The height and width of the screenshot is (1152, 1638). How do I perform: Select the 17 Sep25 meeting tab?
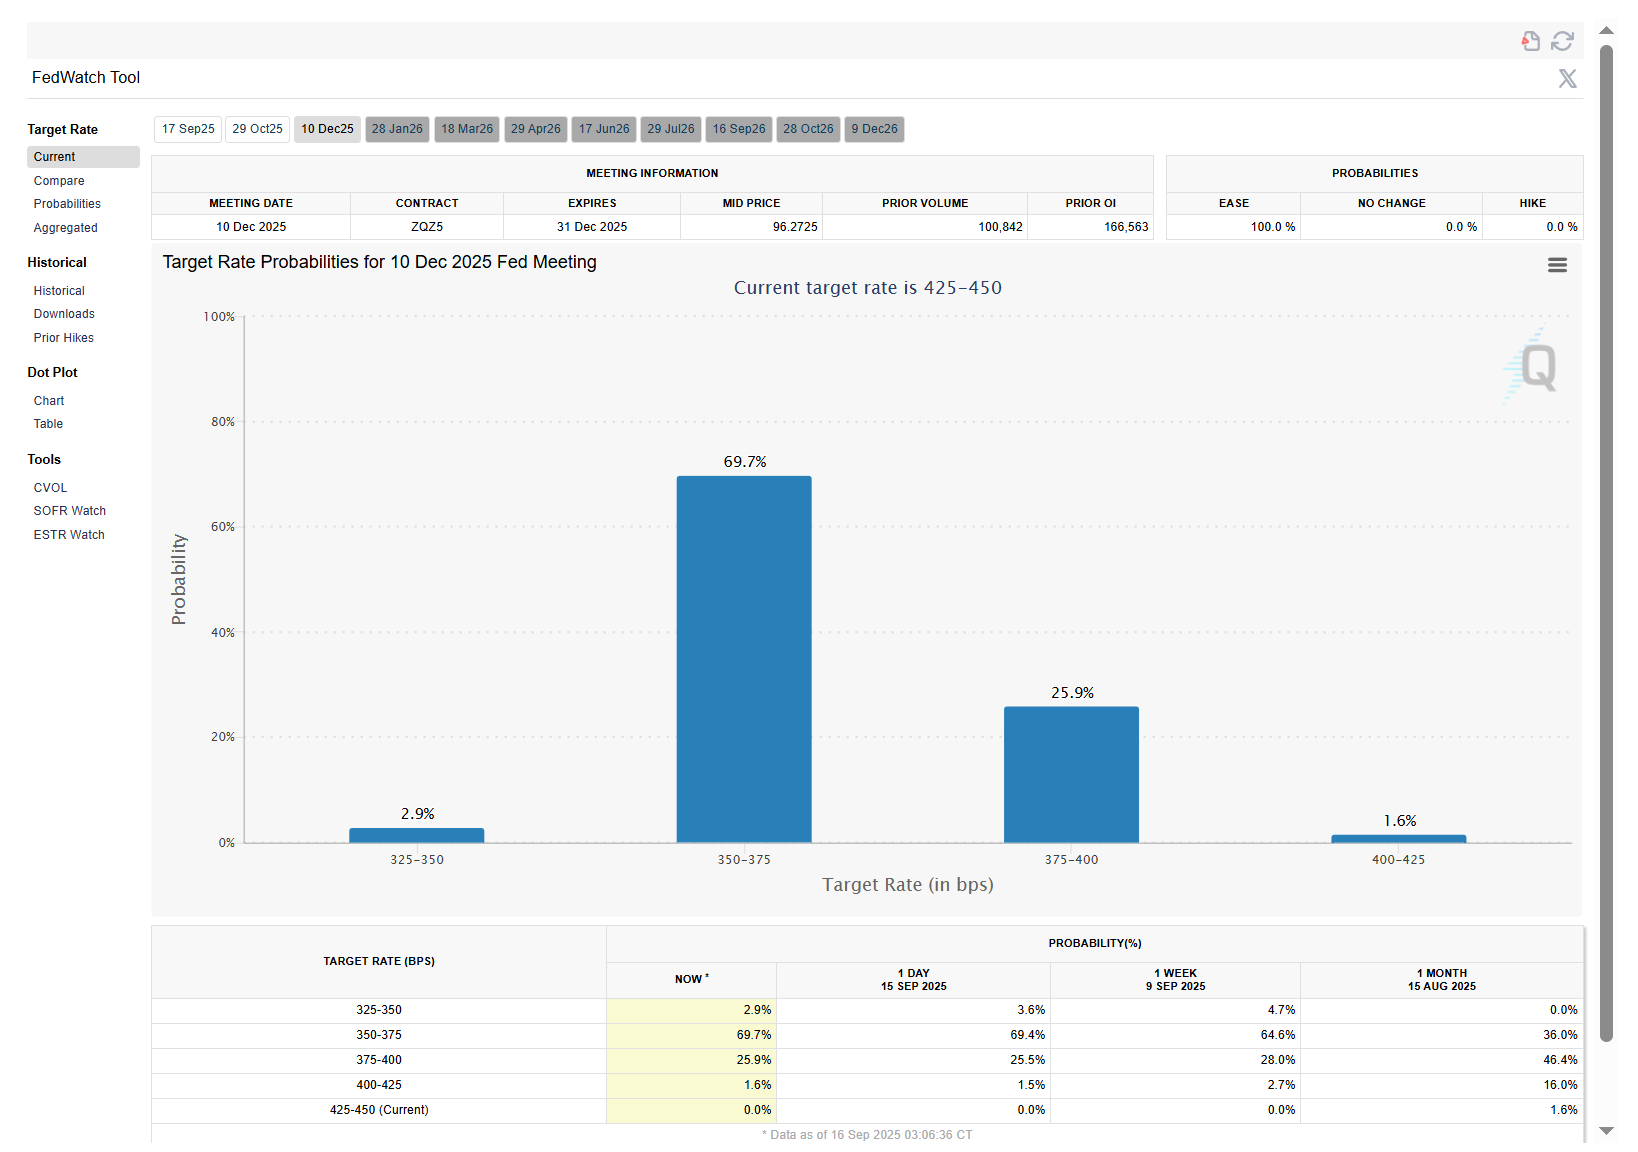point(188,129)
